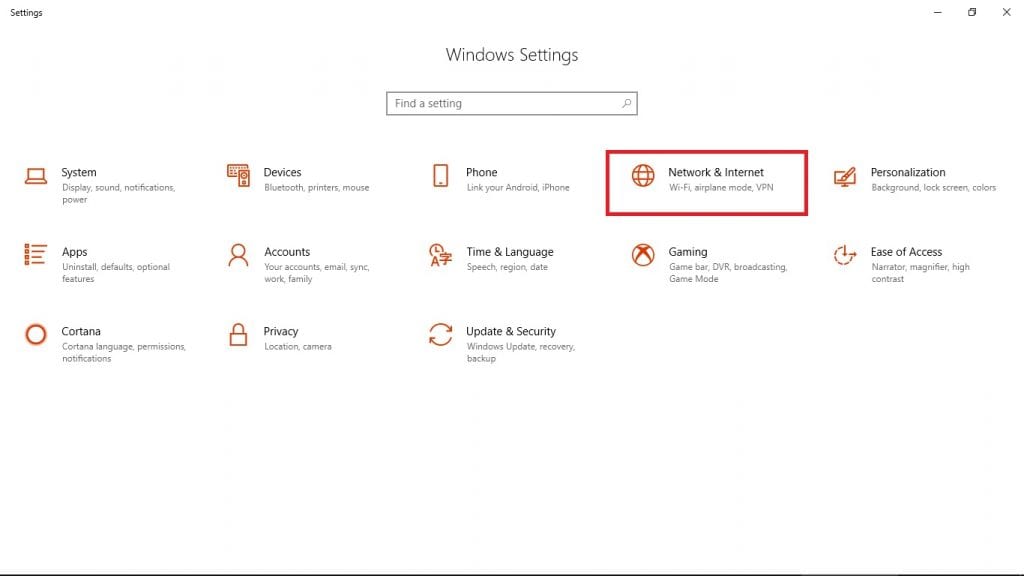This screenshot has height=576, width=1024.
Task: Minimize the Settings window
Action: pyautogui.click(x=938, y=12)
